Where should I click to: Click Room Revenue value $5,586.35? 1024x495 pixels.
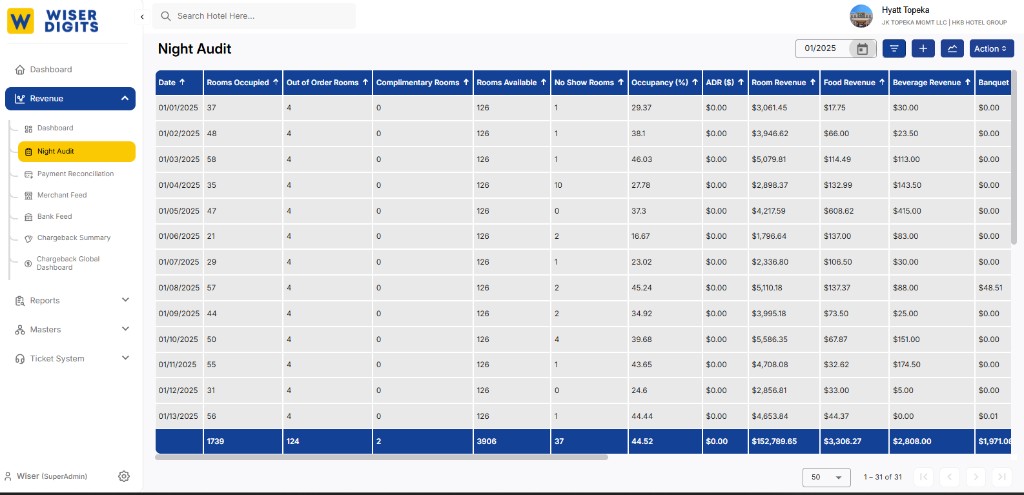769,339
